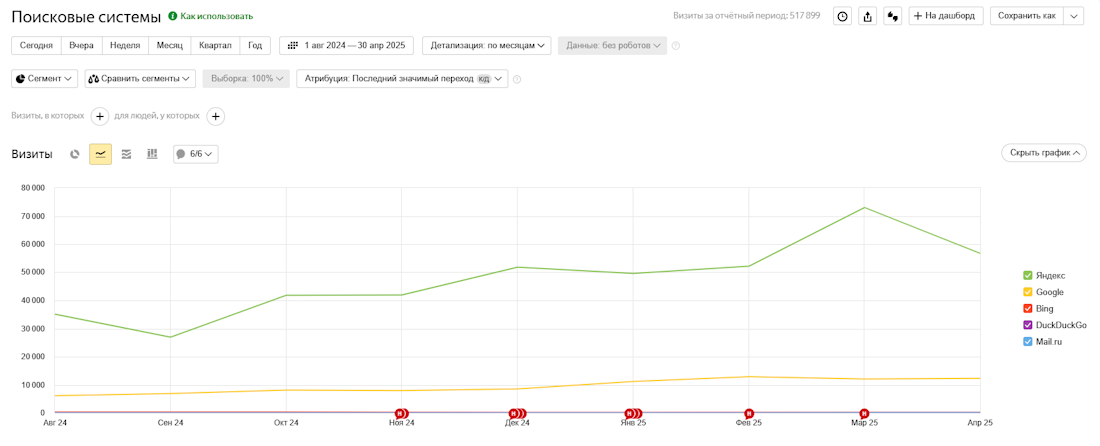Image resolution: width=1100 pixels, height=446 pixels.
Task: Disable DuckDuckGo series in legend
Action: click(1028, 325)
